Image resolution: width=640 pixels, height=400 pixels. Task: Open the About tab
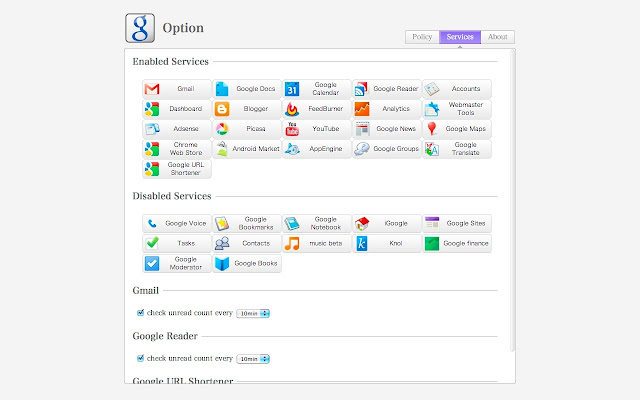[x=498, y=37]
